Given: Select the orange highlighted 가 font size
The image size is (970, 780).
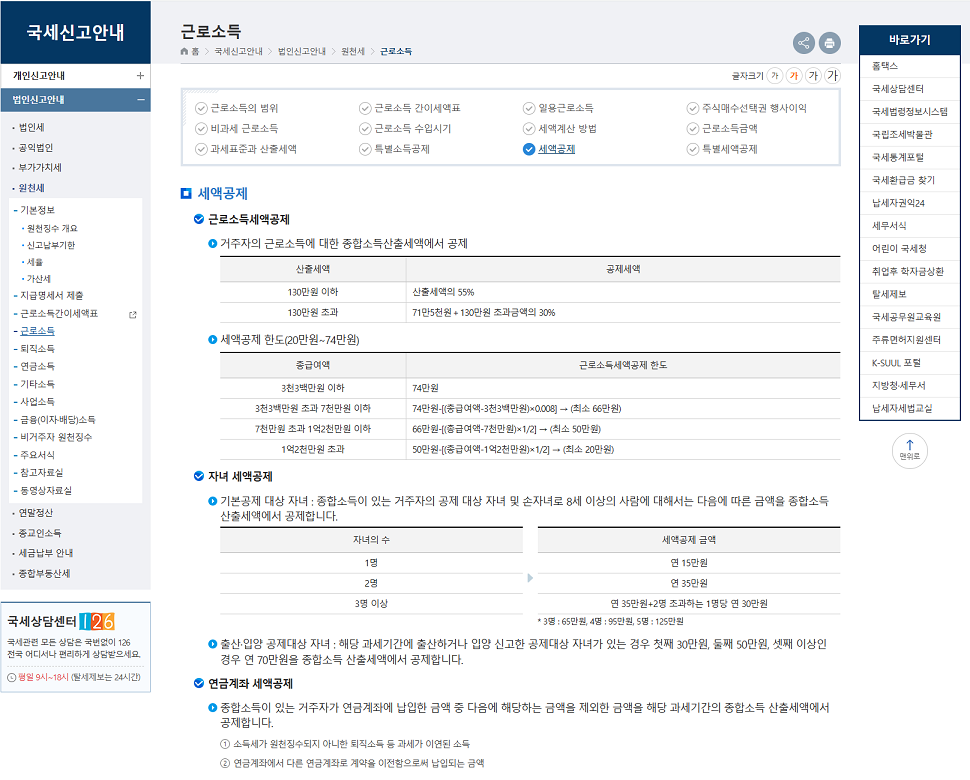Looking at the screenshot, I should coord(794,75).
